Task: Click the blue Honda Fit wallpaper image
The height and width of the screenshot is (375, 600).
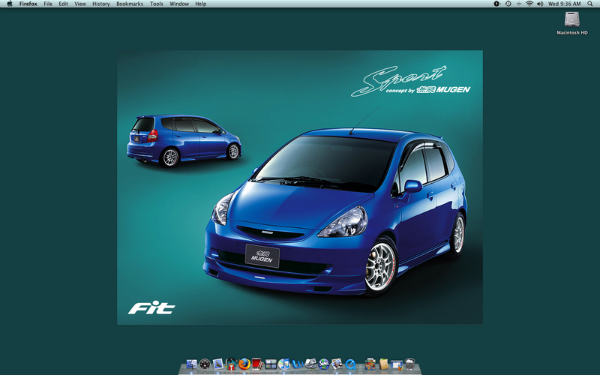Action: tap(300, 187)
